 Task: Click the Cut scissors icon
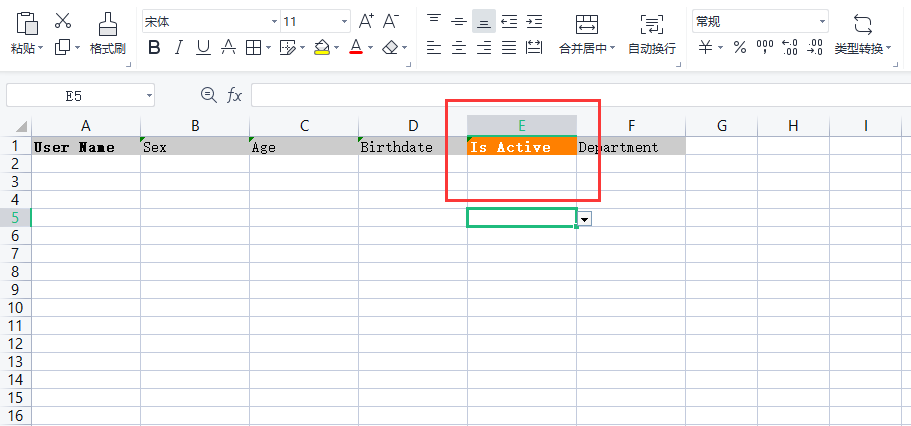[x=63, y=21]
